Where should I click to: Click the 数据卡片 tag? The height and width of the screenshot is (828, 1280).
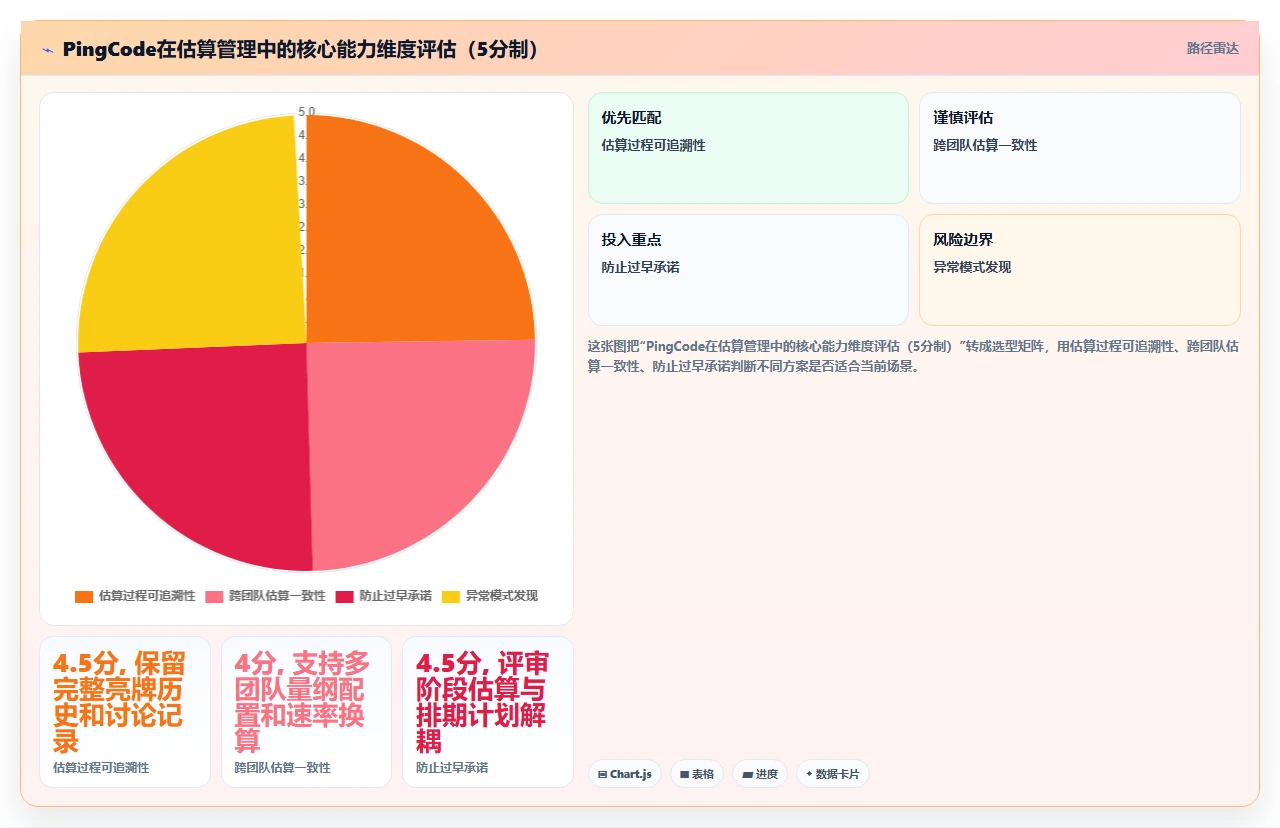click(x=833, y=774)
